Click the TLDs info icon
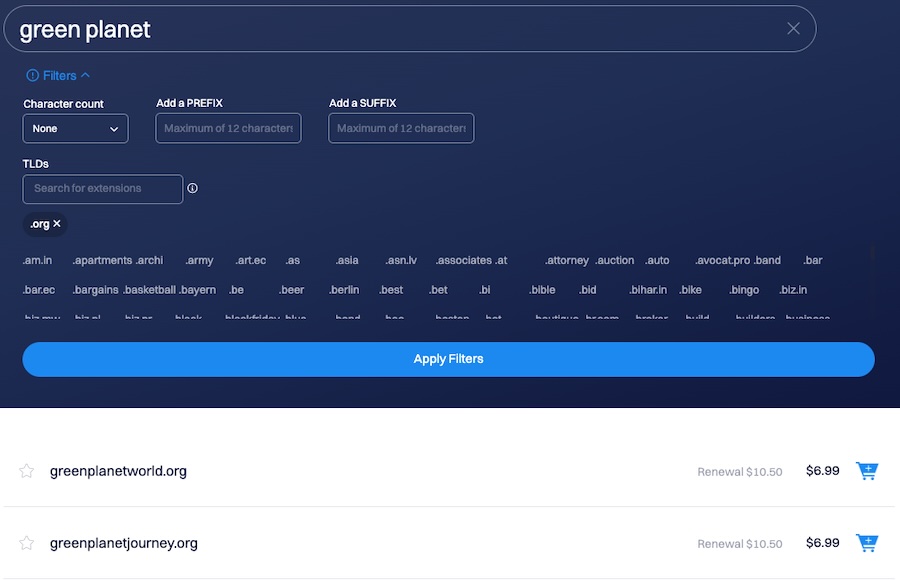 (193, 188)
